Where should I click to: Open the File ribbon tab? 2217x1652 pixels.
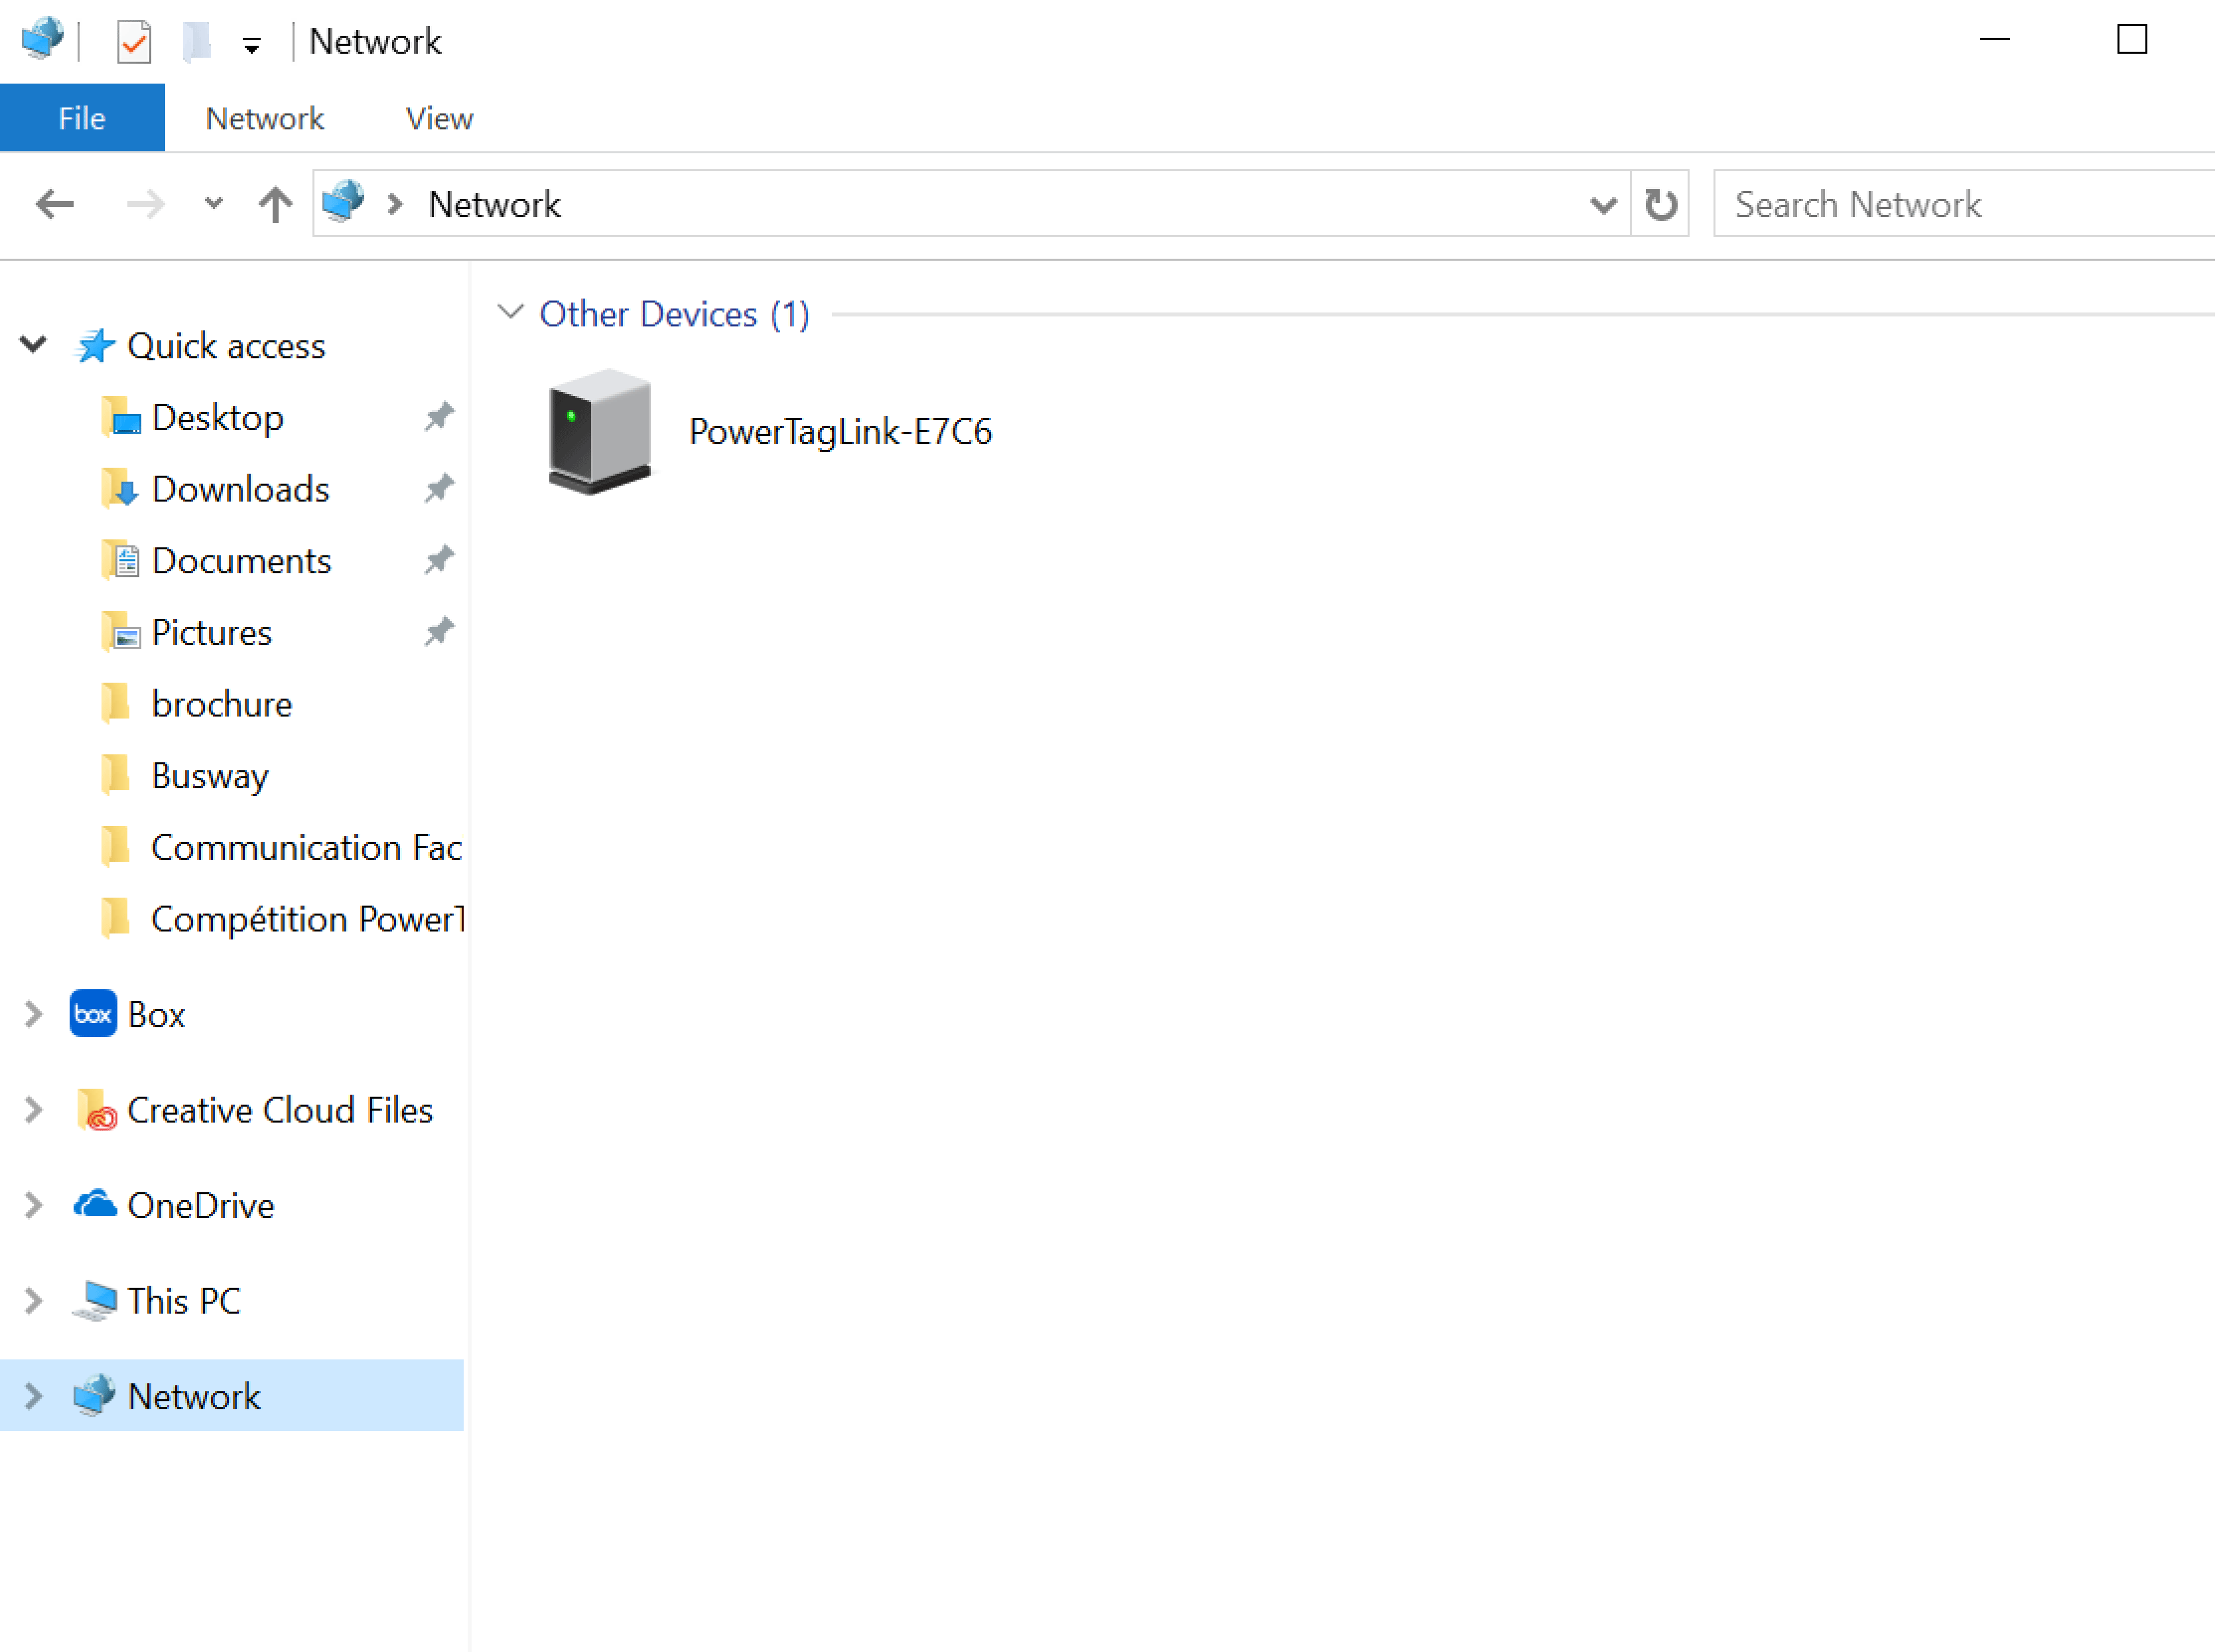pos(82,118)
